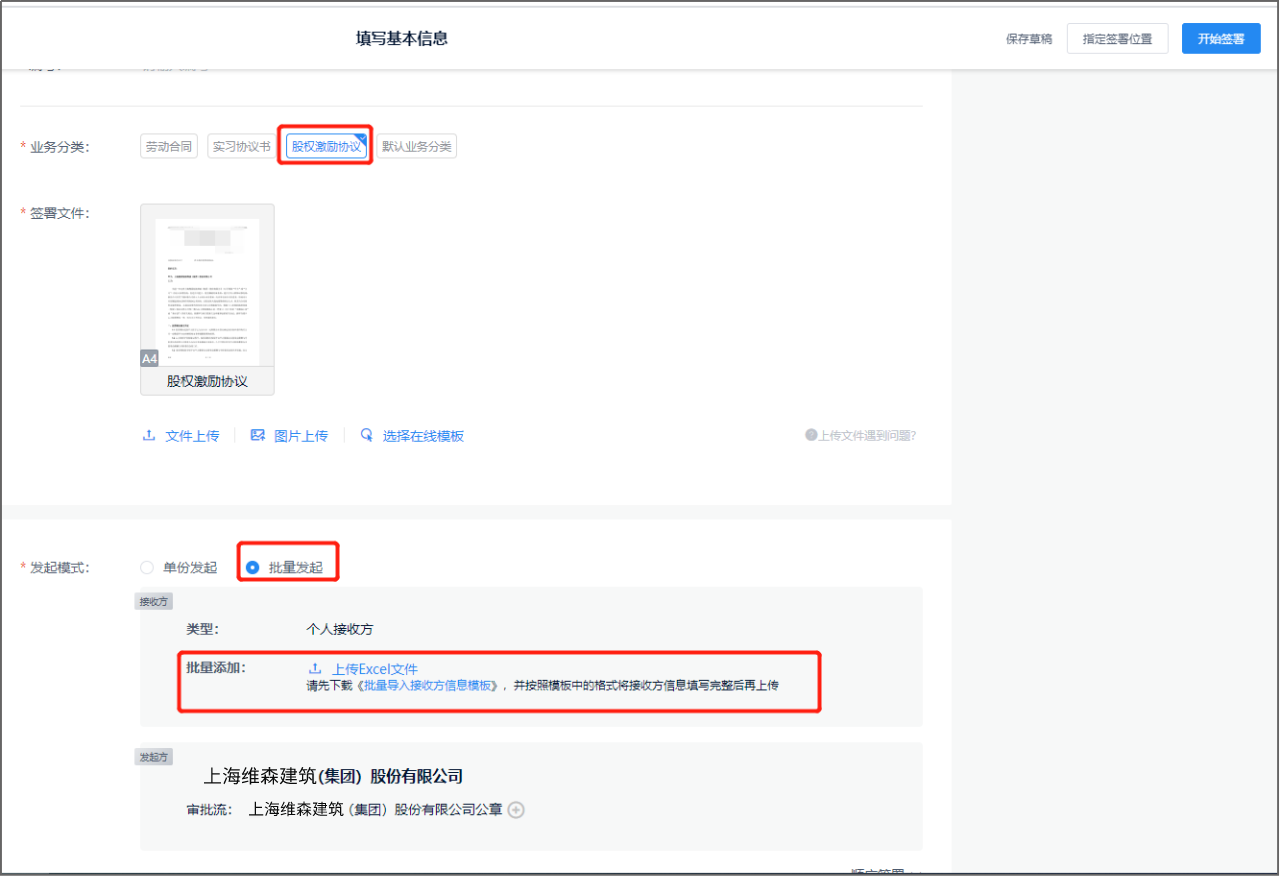Image resolution: width=1280 pixels, height=876 pixels.
Task: Open 指定签署位置 button
Action: pyautogui.click(x=1117, y=39)
